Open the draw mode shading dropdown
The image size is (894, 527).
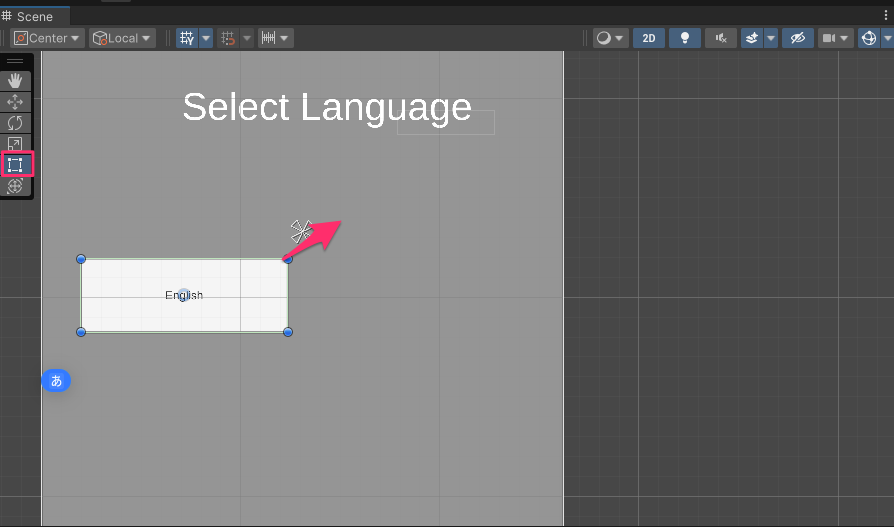point(609,38)
